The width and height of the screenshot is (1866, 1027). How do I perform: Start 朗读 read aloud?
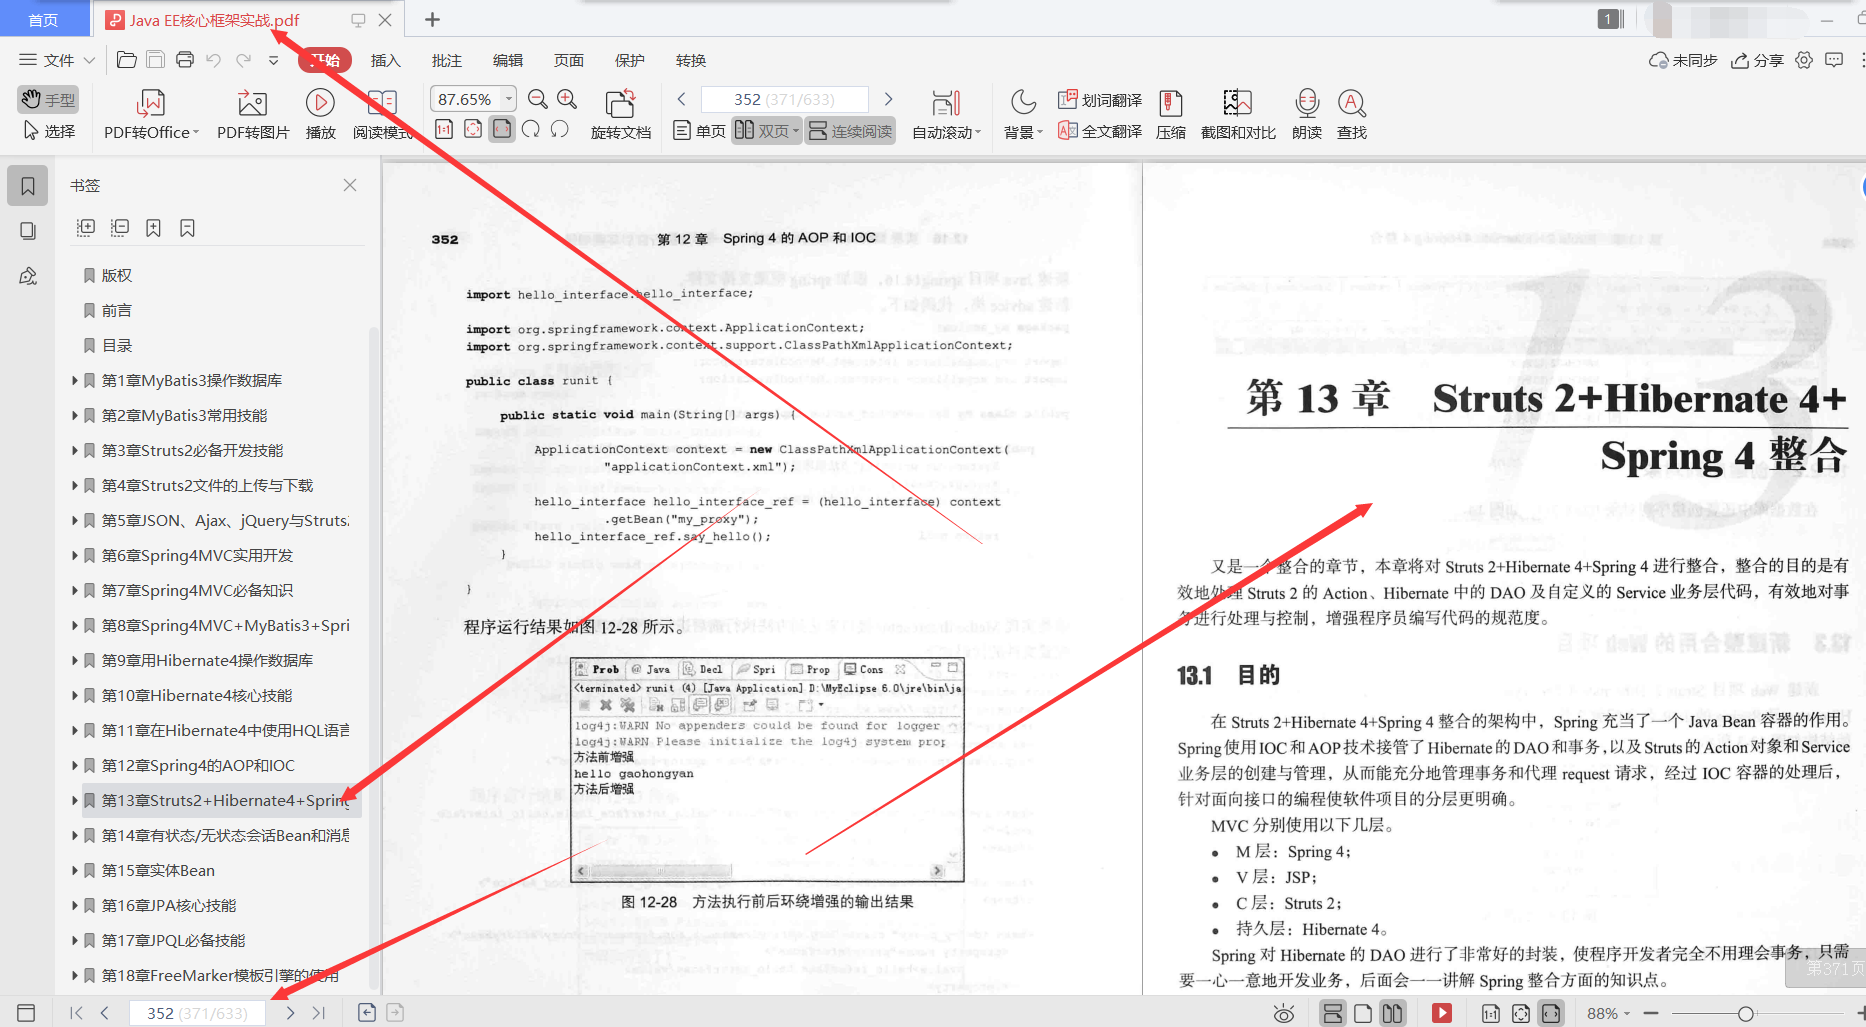(1307, 114)
